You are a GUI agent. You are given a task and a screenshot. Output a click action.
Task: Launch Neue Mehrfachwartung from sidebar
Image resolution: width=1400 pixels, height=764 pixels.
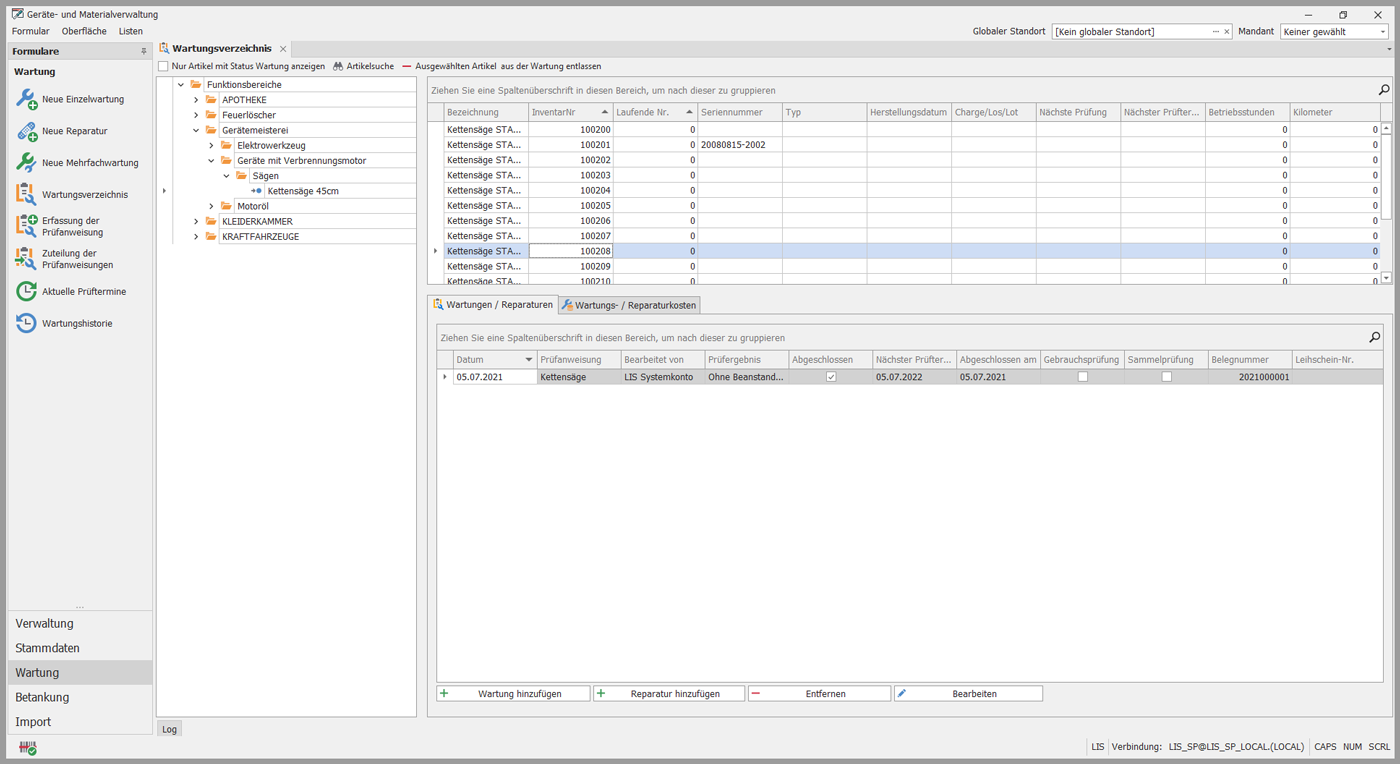(x=26, y=163)
